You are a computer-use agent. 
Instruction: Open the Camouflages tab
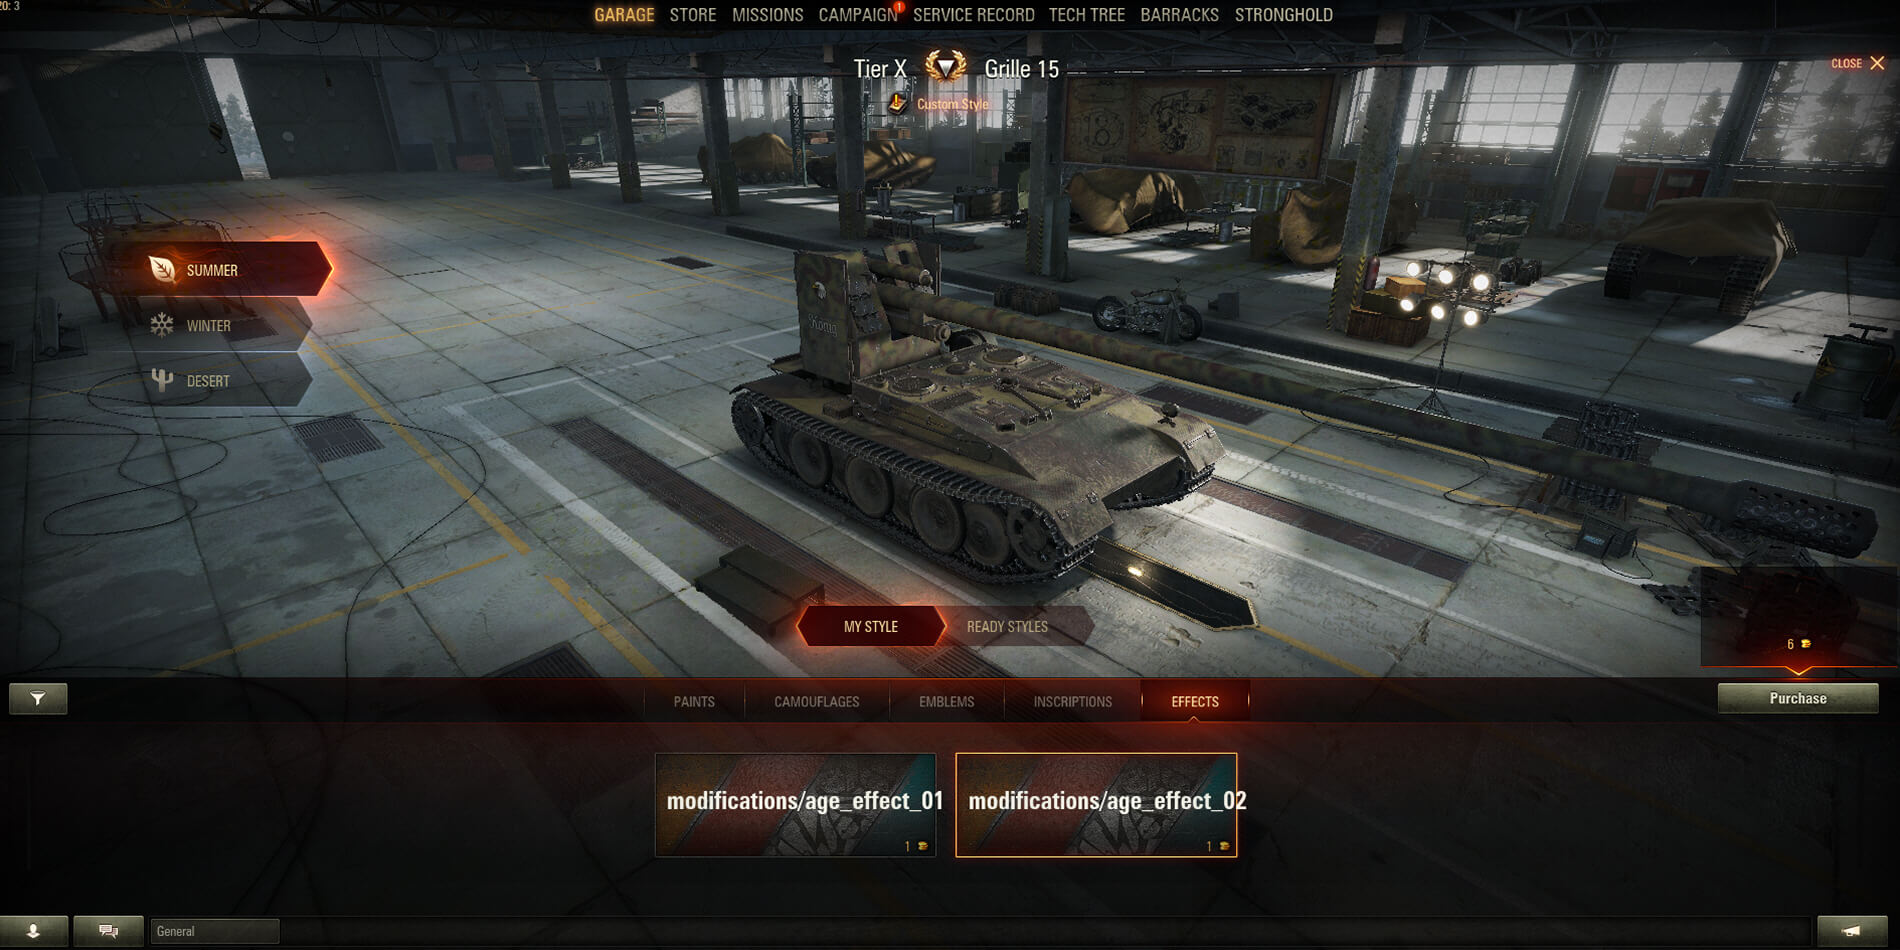[817, 701]
